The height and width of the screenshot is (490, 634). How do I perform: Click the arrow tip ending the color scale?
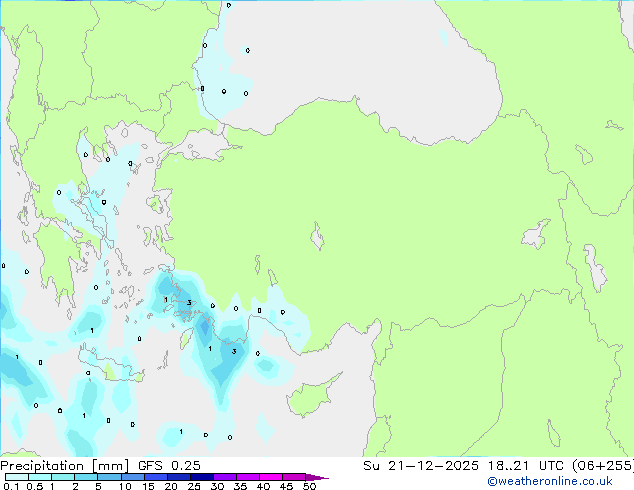point(324,478)
